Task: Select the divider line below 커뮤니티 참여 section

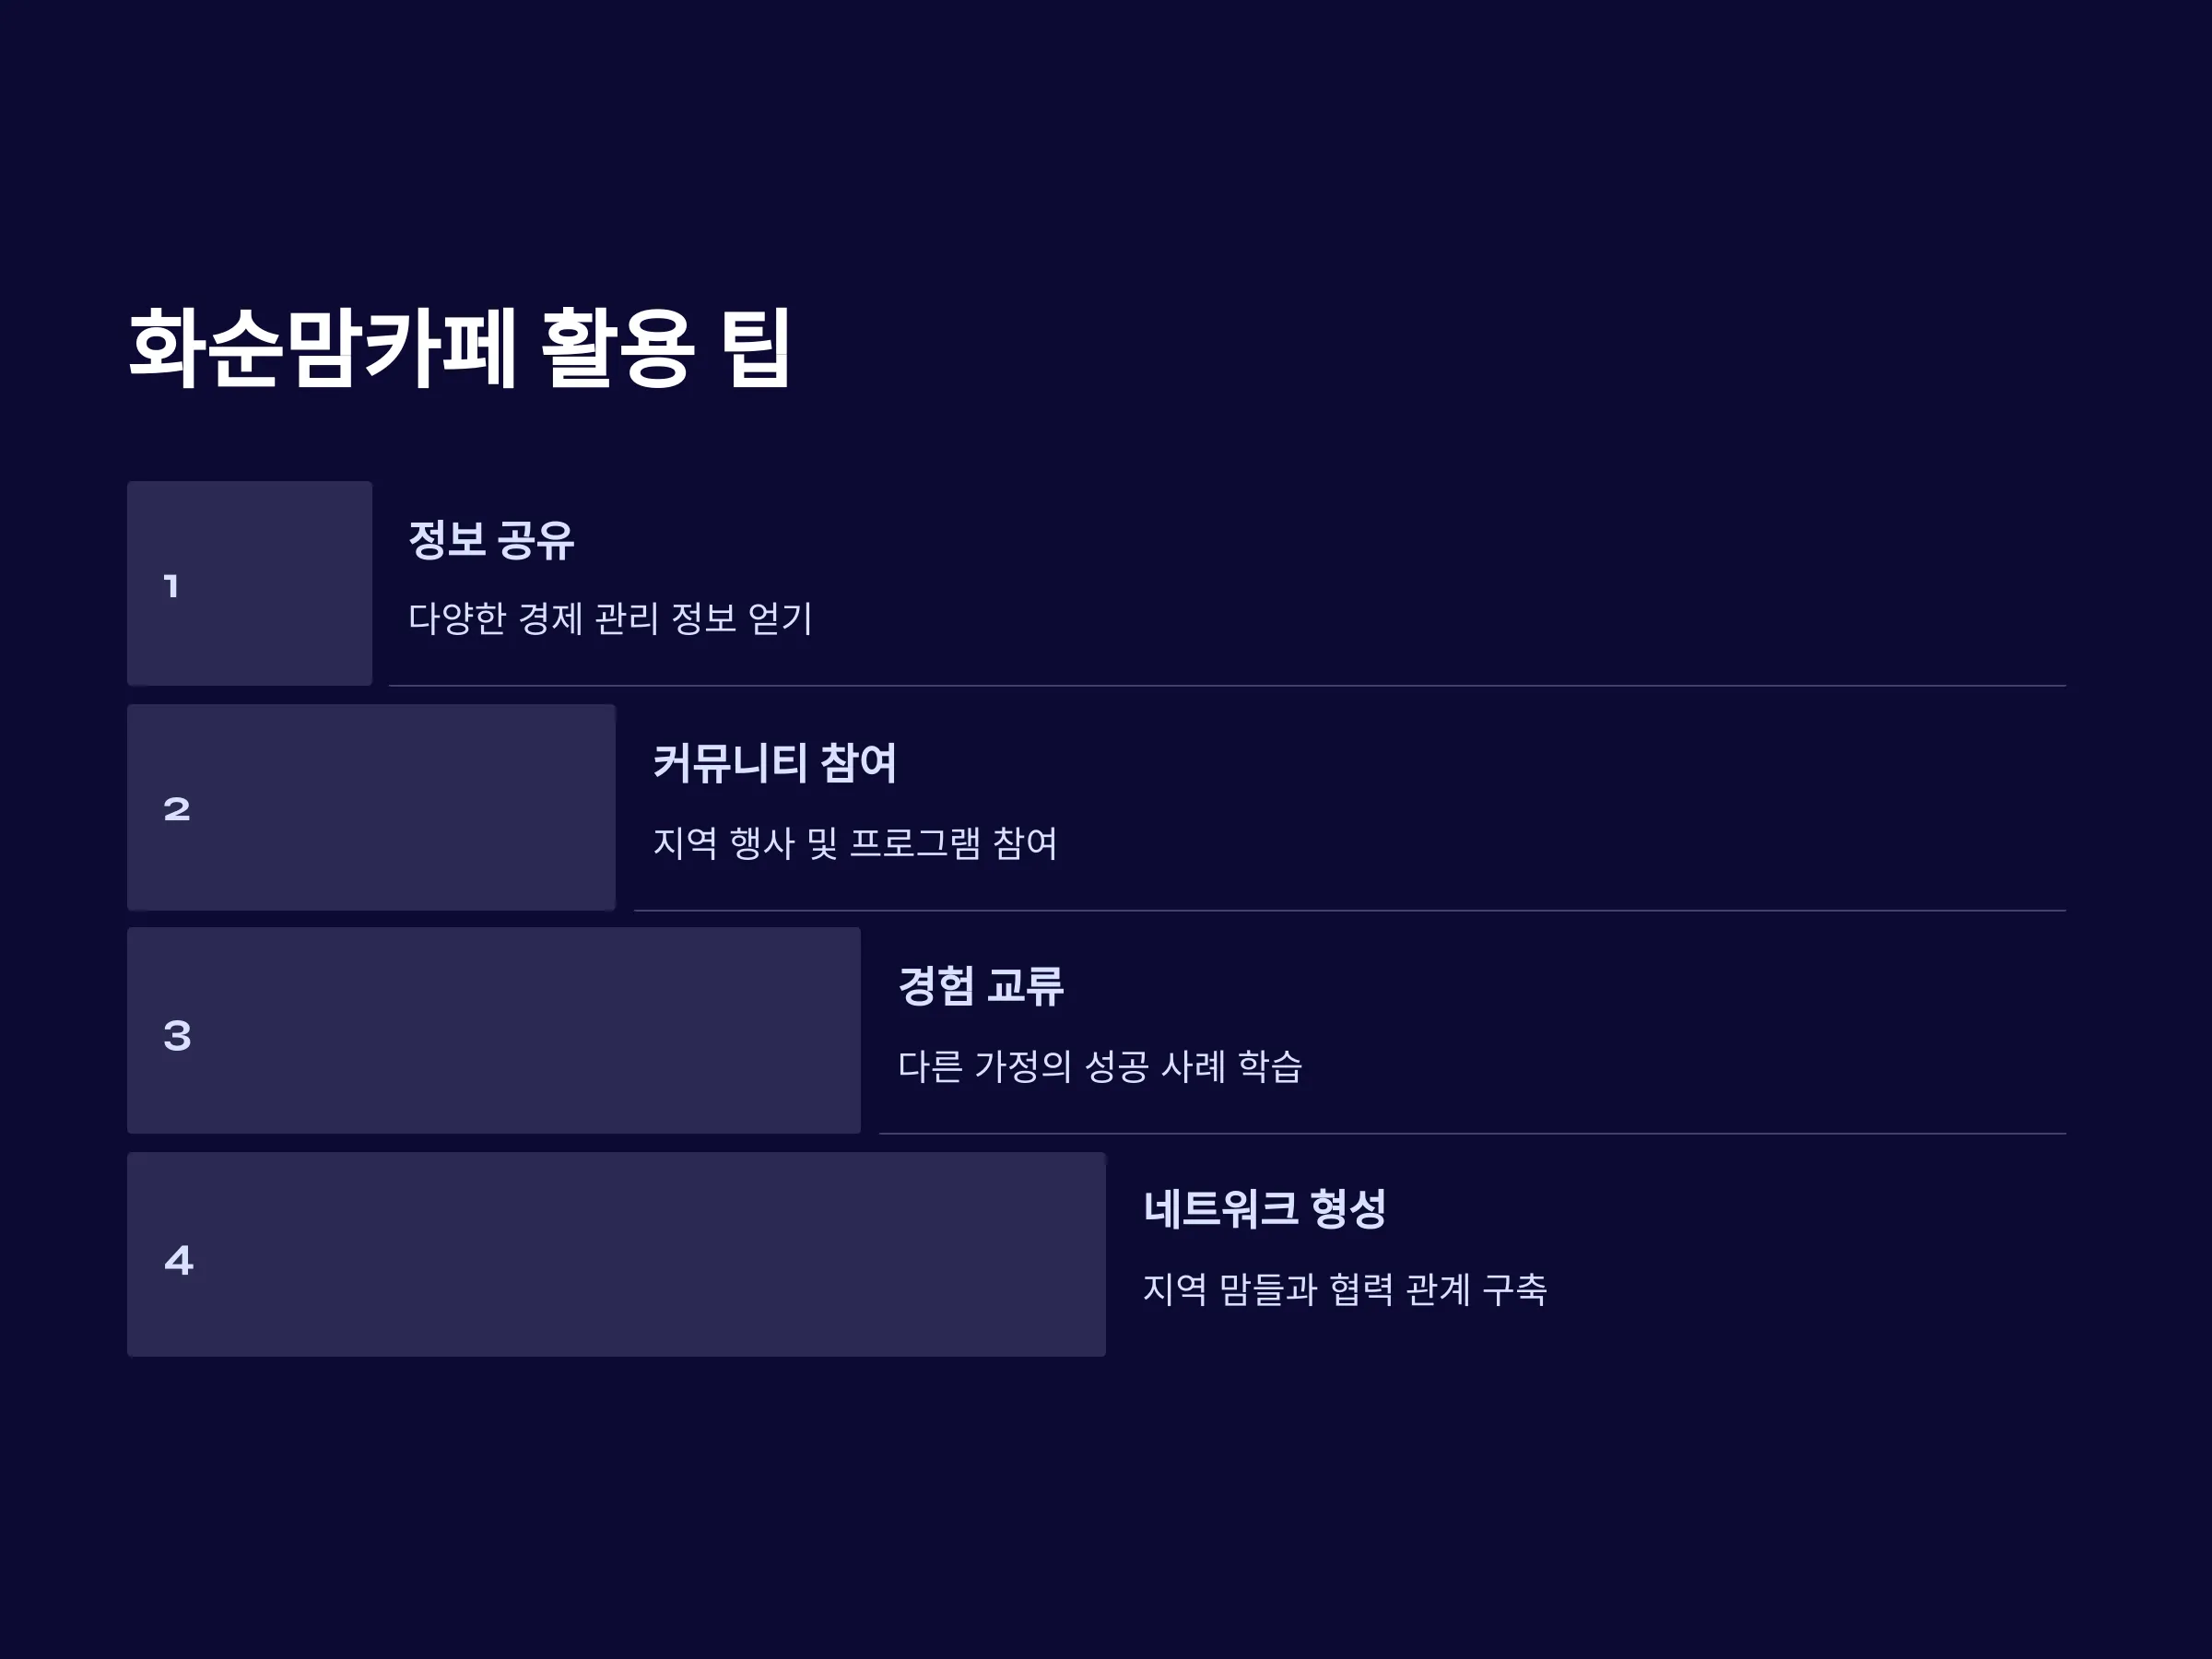Action: coord(1350,911)
